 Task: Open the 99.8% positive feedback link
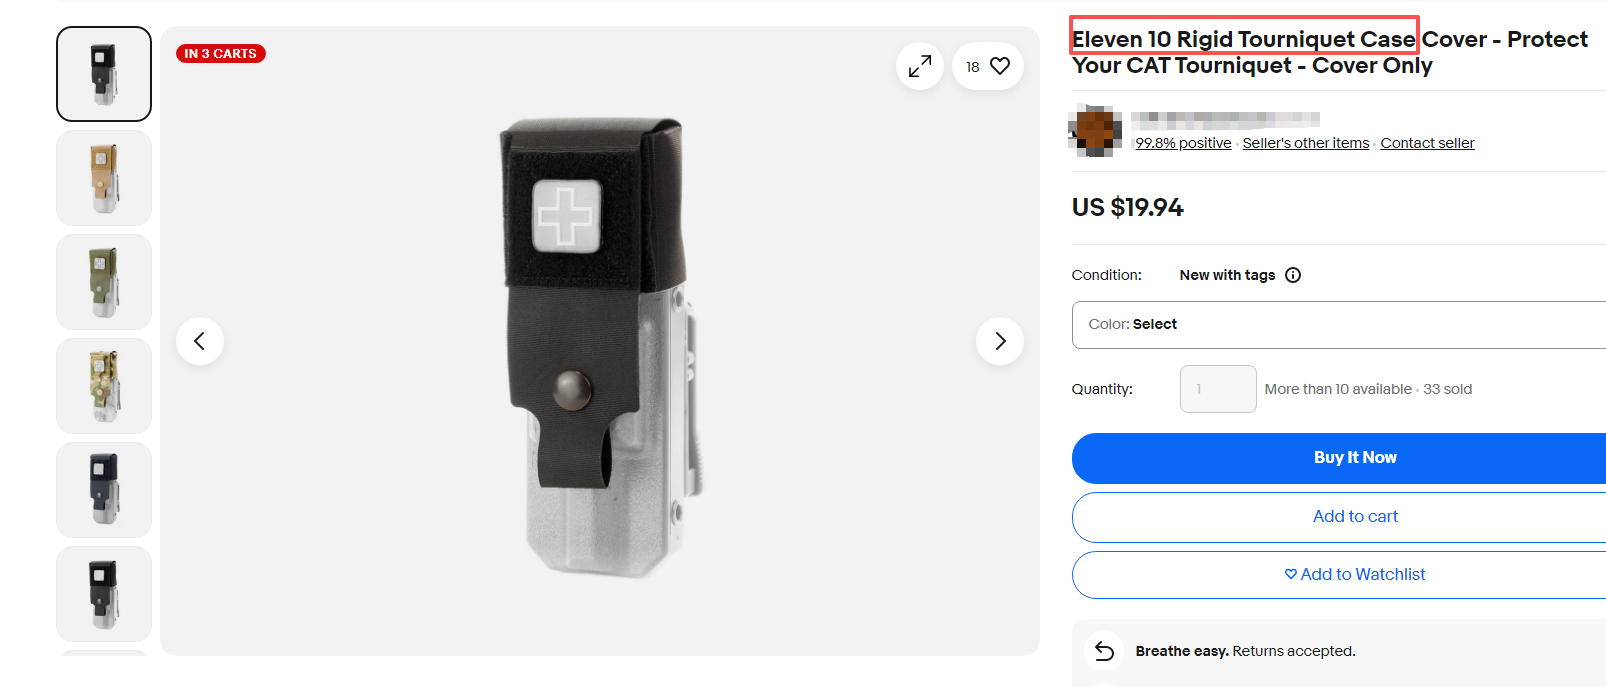[x=1183, y=143]
